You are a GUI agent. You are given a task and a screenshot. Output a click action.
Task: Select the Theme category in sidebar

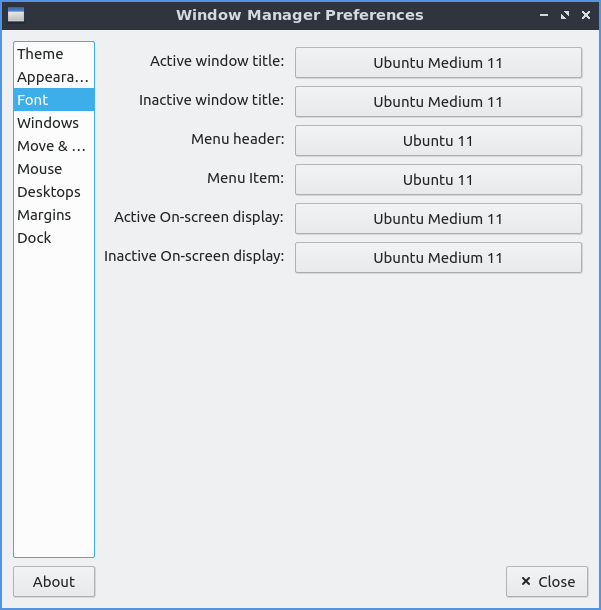(40, 54)
